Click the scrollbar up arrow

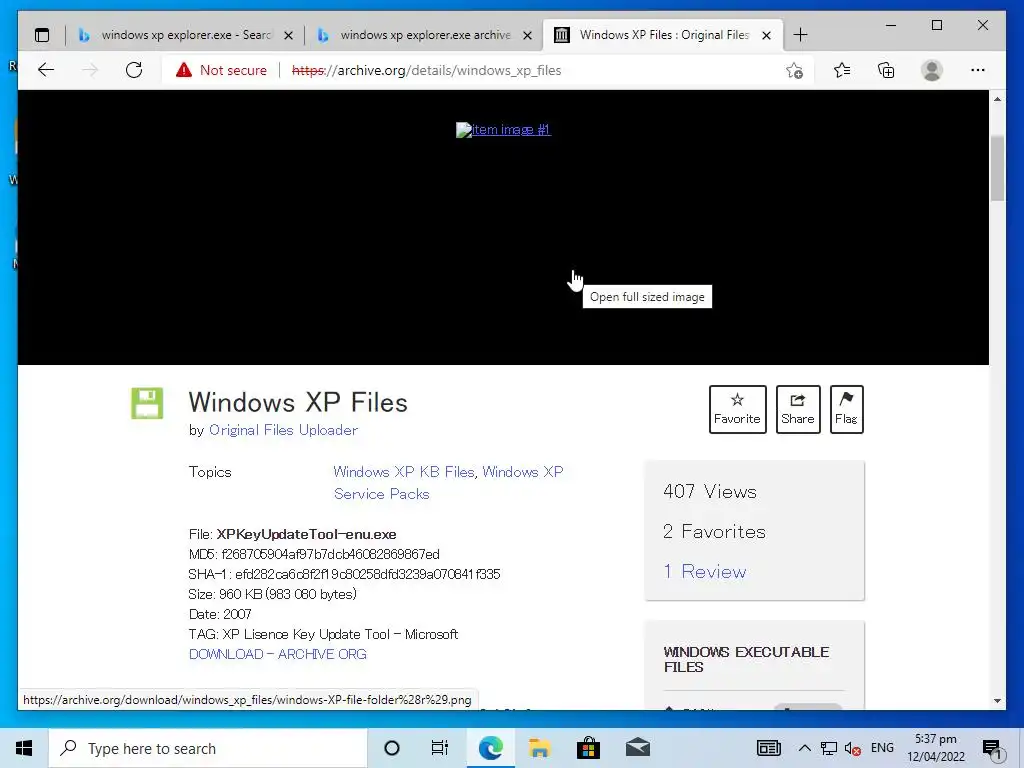point(997,99)
